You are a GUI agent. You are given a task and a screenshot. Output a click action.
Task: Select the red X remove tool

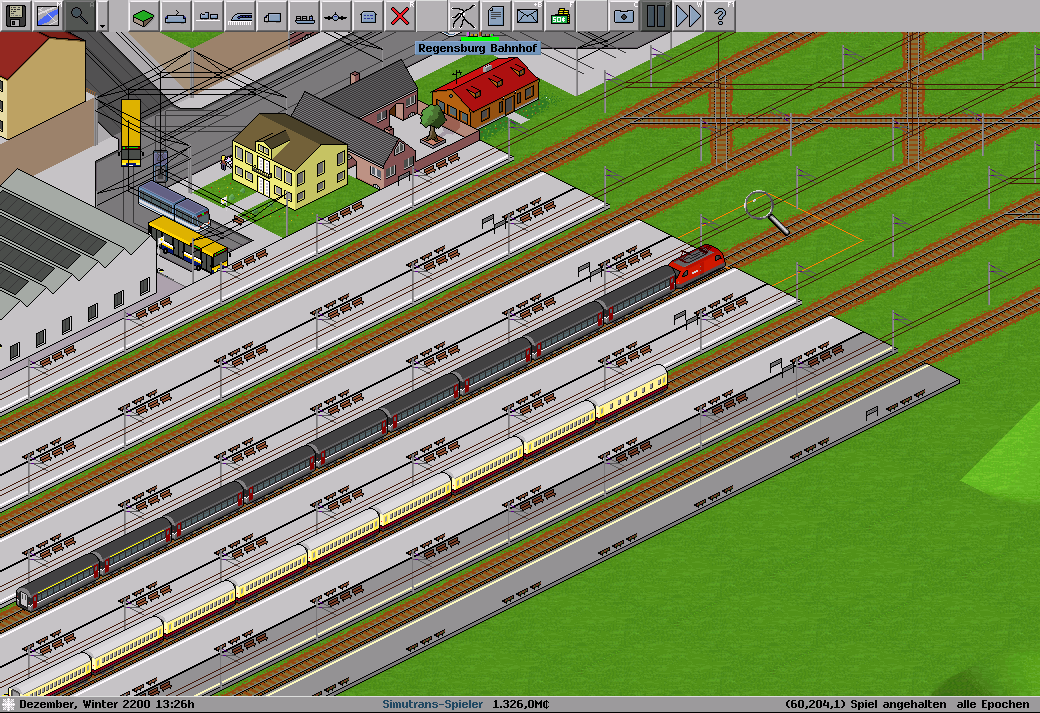coord(400,15)
